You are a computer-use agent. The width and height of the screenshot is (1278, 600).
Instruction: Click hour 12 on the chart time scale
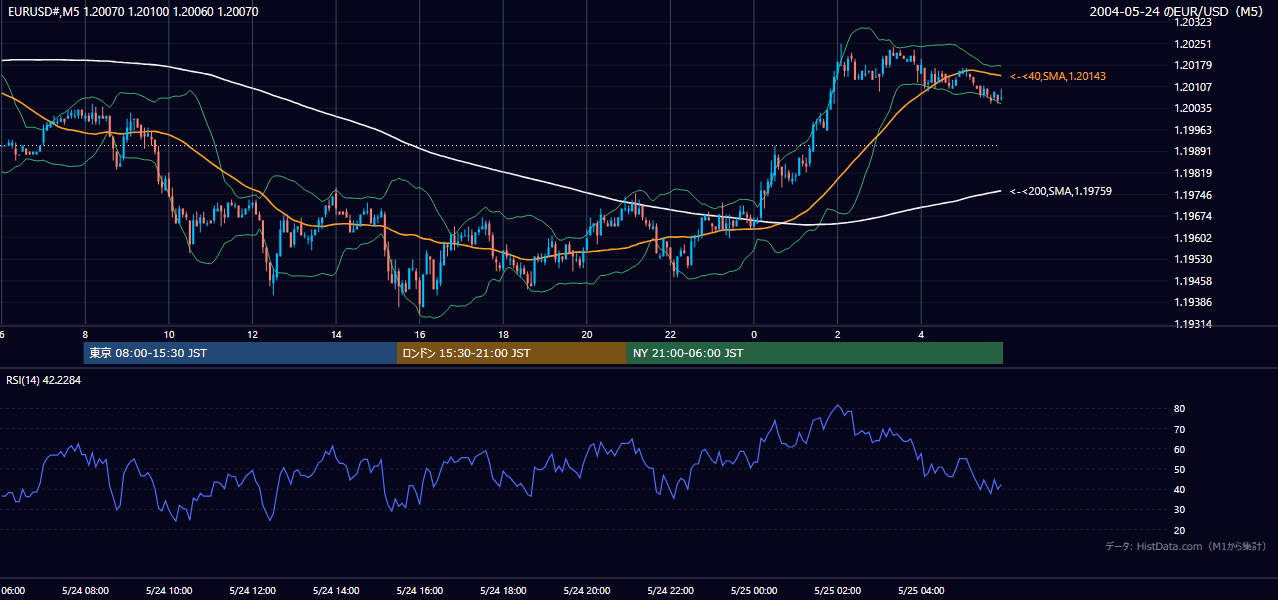pyautogui.click(x=252, y=335)
